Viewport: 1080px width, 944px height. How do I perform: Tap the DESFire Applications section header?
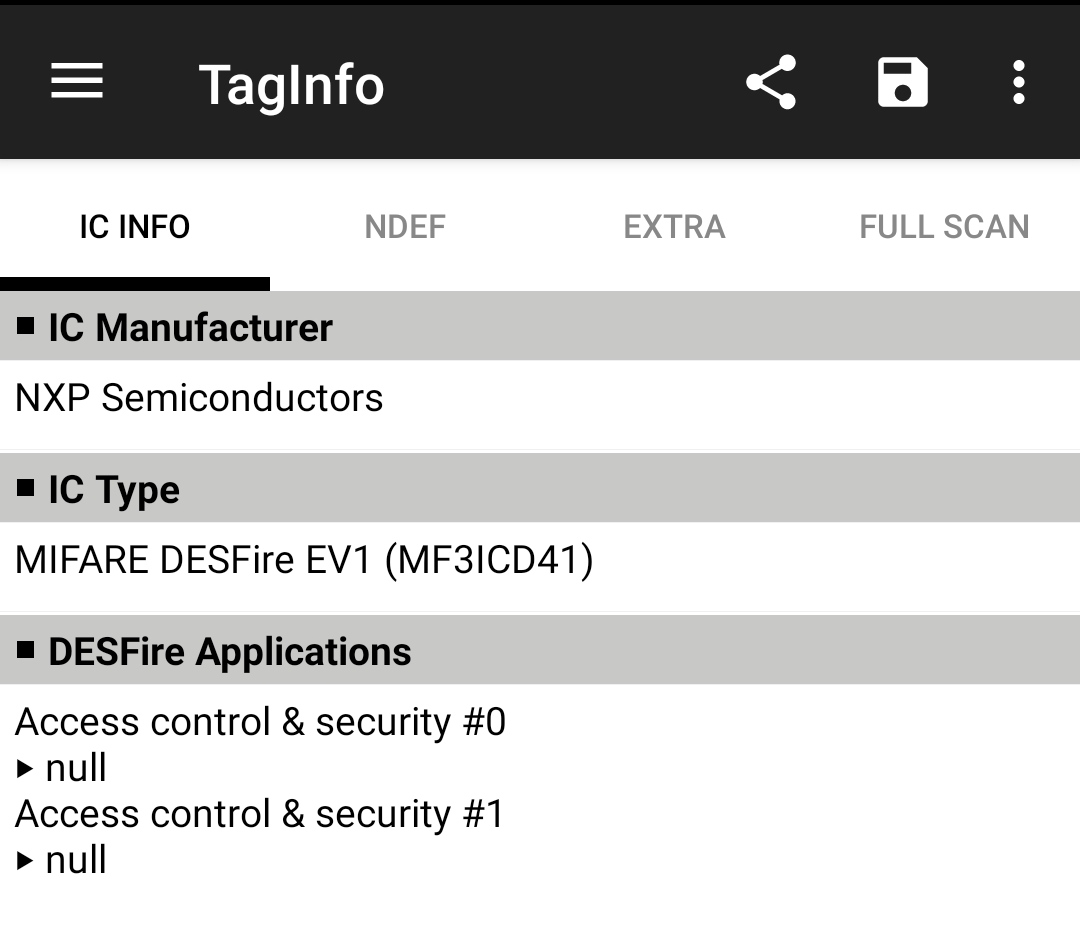point(230,652)
